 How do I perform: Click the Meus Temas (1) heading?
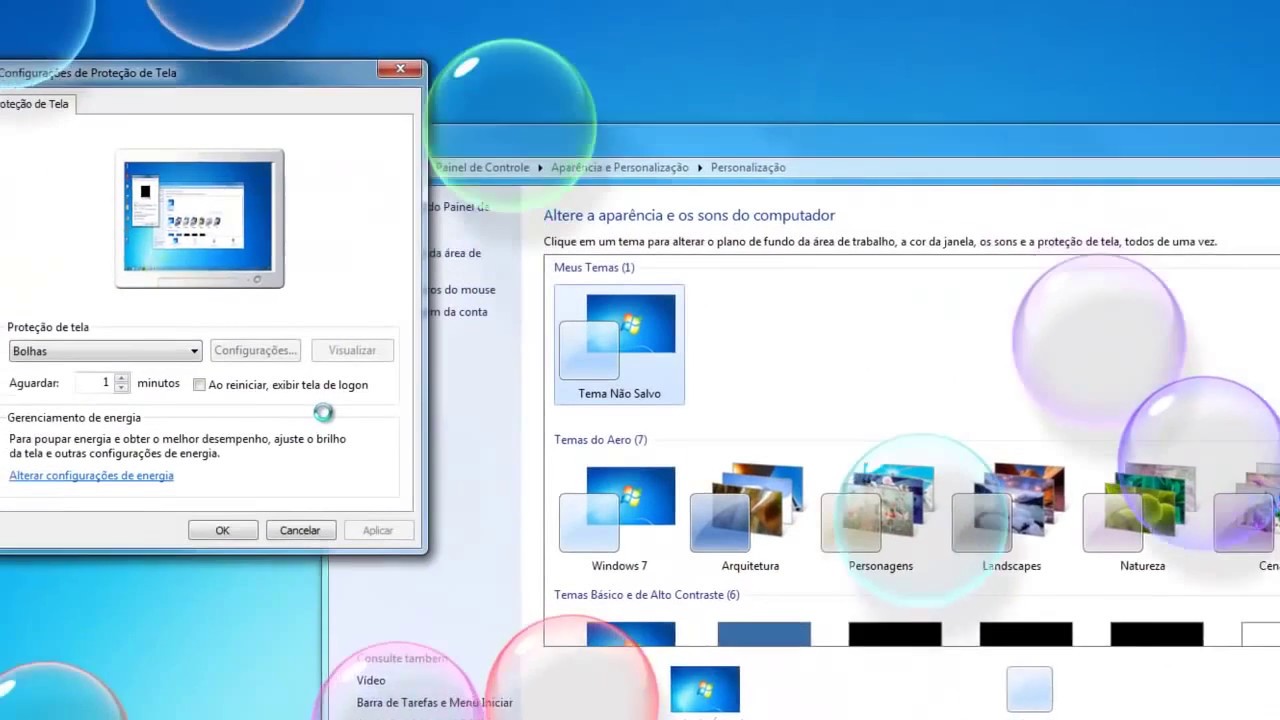(x=594, y=268)
